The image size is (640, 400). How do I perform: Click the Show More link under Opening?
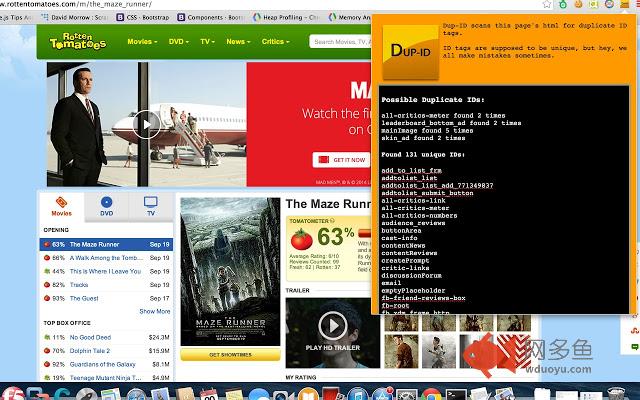point(155,311)
